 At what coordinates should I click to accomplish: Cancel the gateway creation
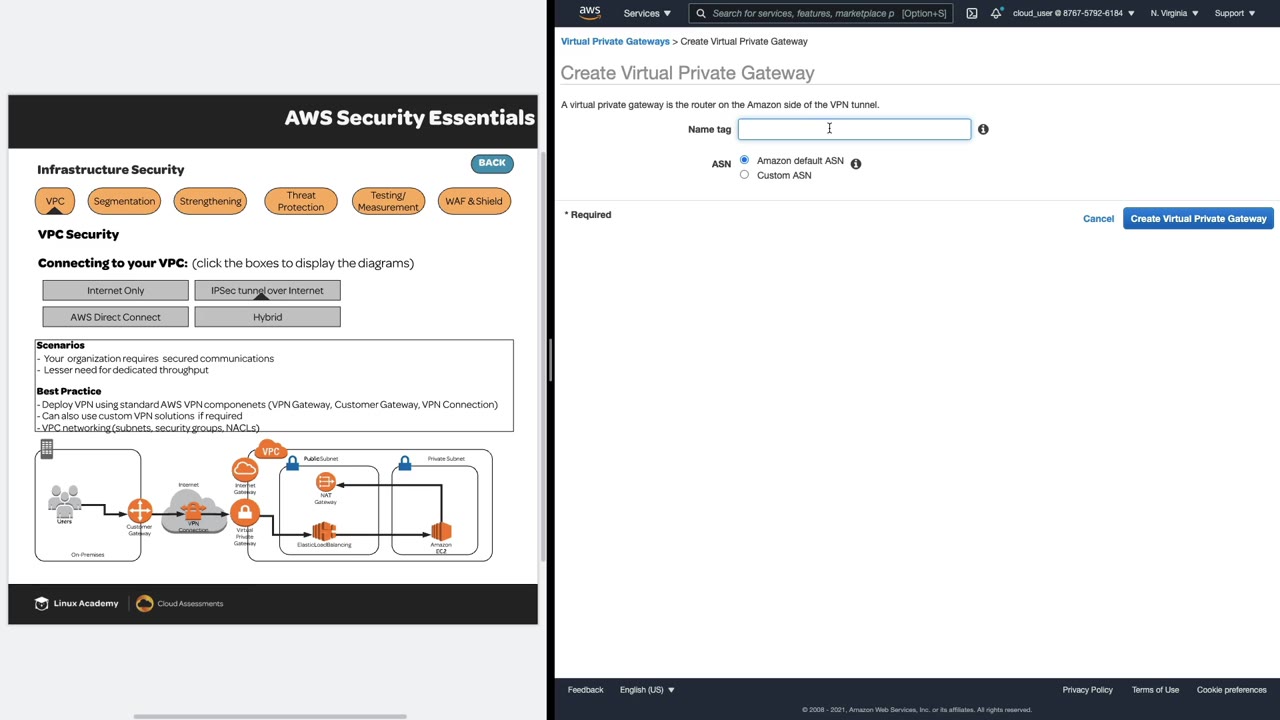(x=1098, y=219)
